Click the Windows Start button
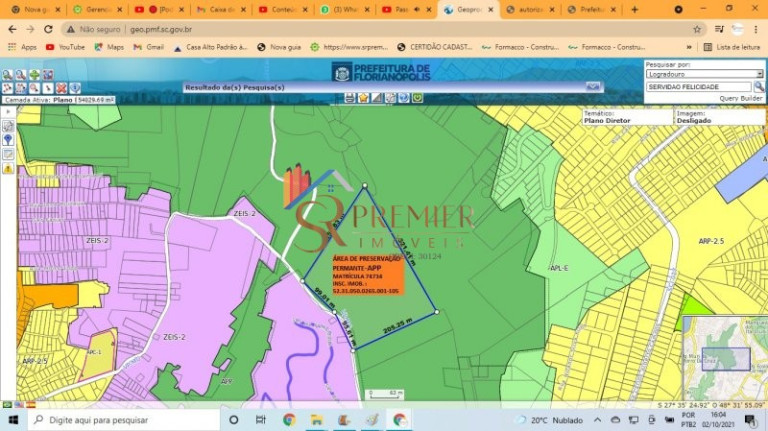Screen dimensions: 768x431 [x=13, y=420]
